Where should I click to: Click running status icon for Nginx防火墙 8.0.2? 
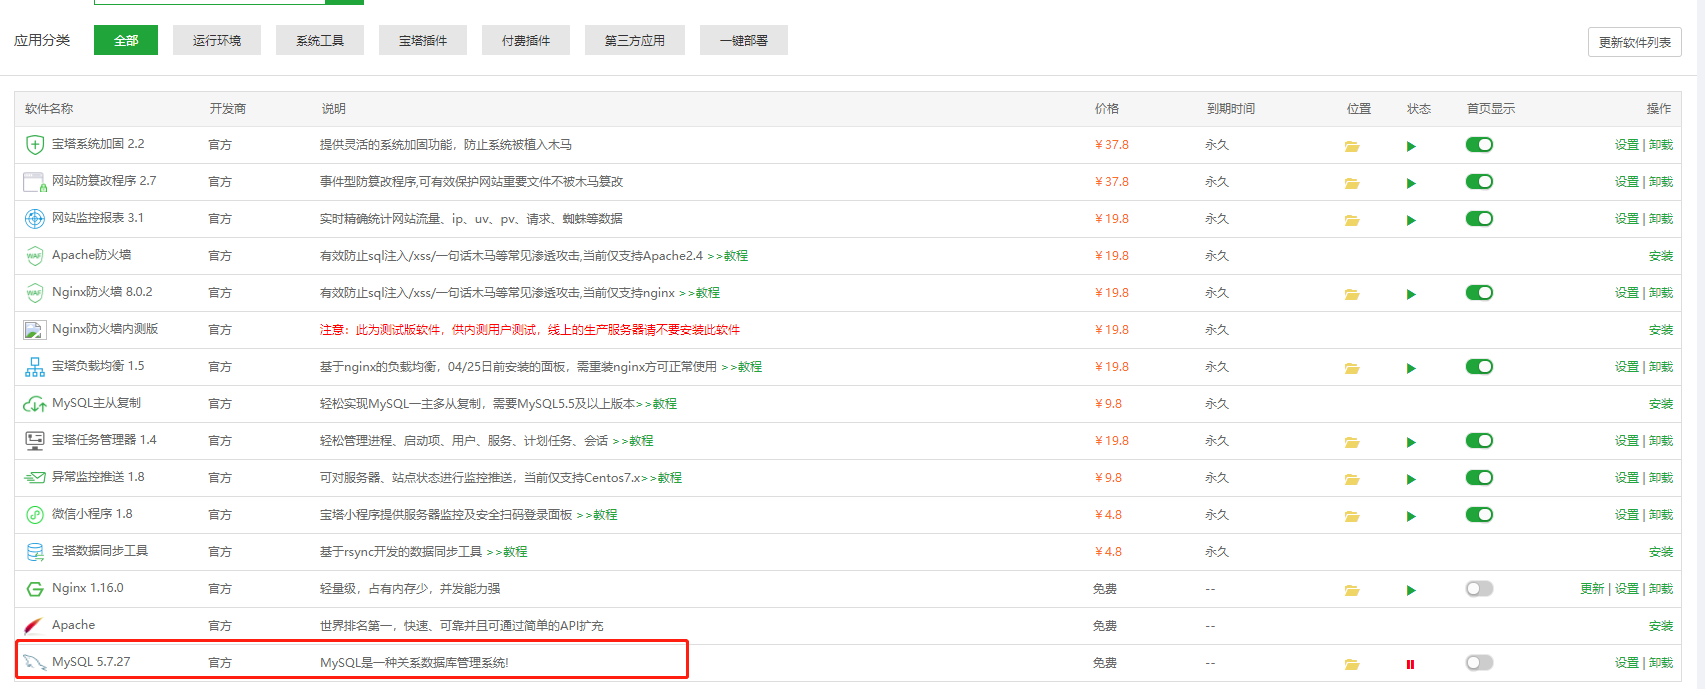click(x=1411, y=294)
